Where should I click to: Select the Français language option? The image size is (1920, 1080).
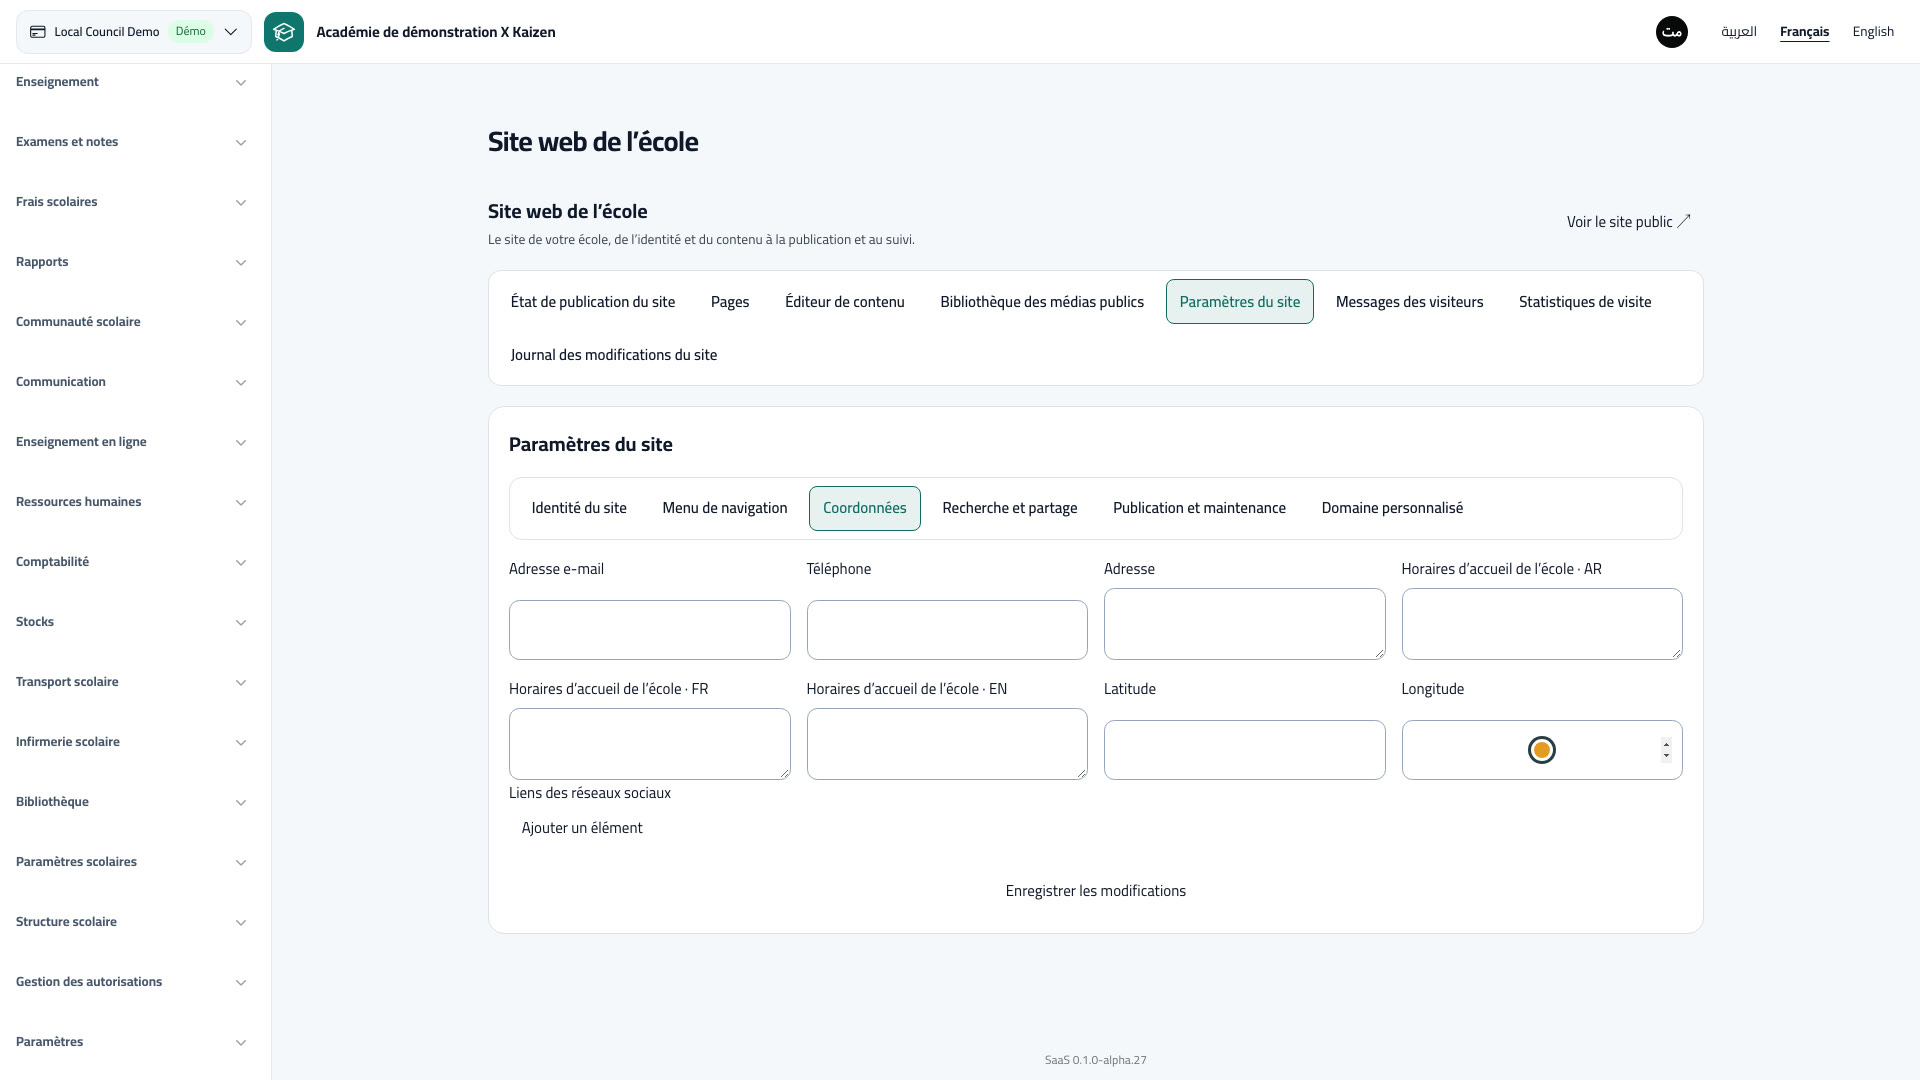point(1804,32)
